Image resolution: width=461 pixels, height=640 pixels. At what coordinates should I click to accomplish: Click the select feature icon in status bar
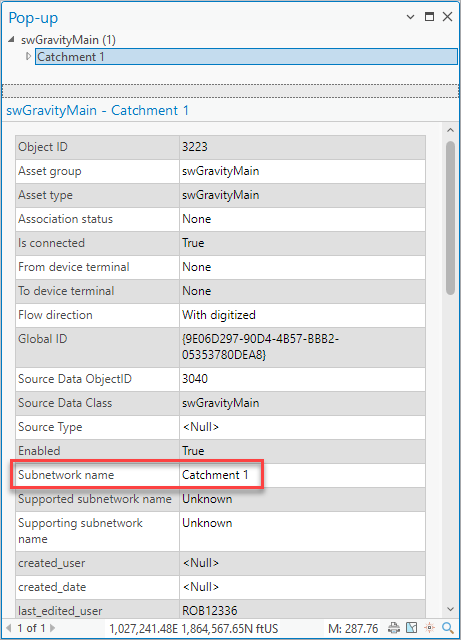click(412, 628)
